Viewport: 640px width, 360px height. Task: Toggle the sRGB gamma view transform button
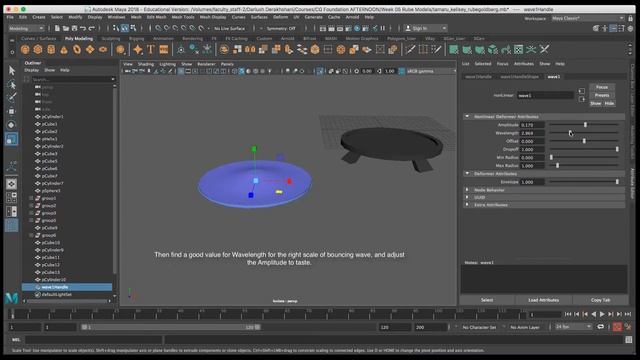[402, 71]
